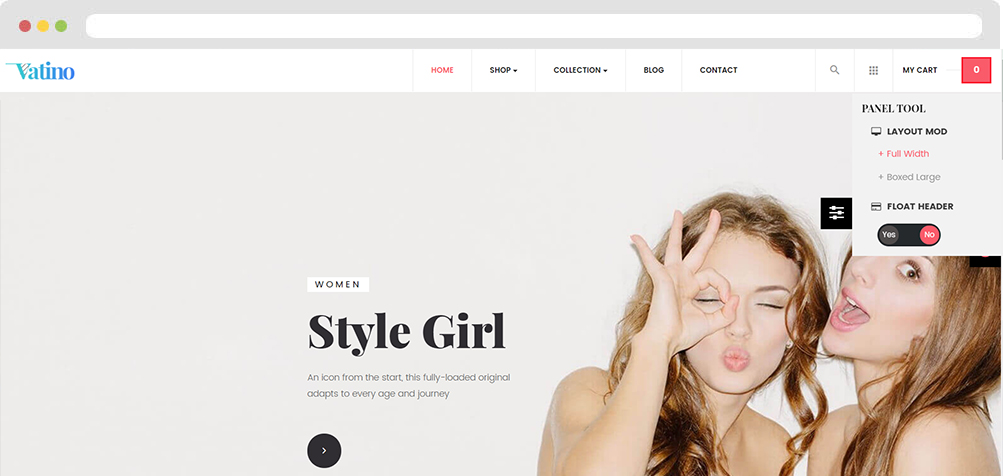The width and height of the screenshot is (1003, 476).
Task: Click the browser address bar
Action: 533,26
